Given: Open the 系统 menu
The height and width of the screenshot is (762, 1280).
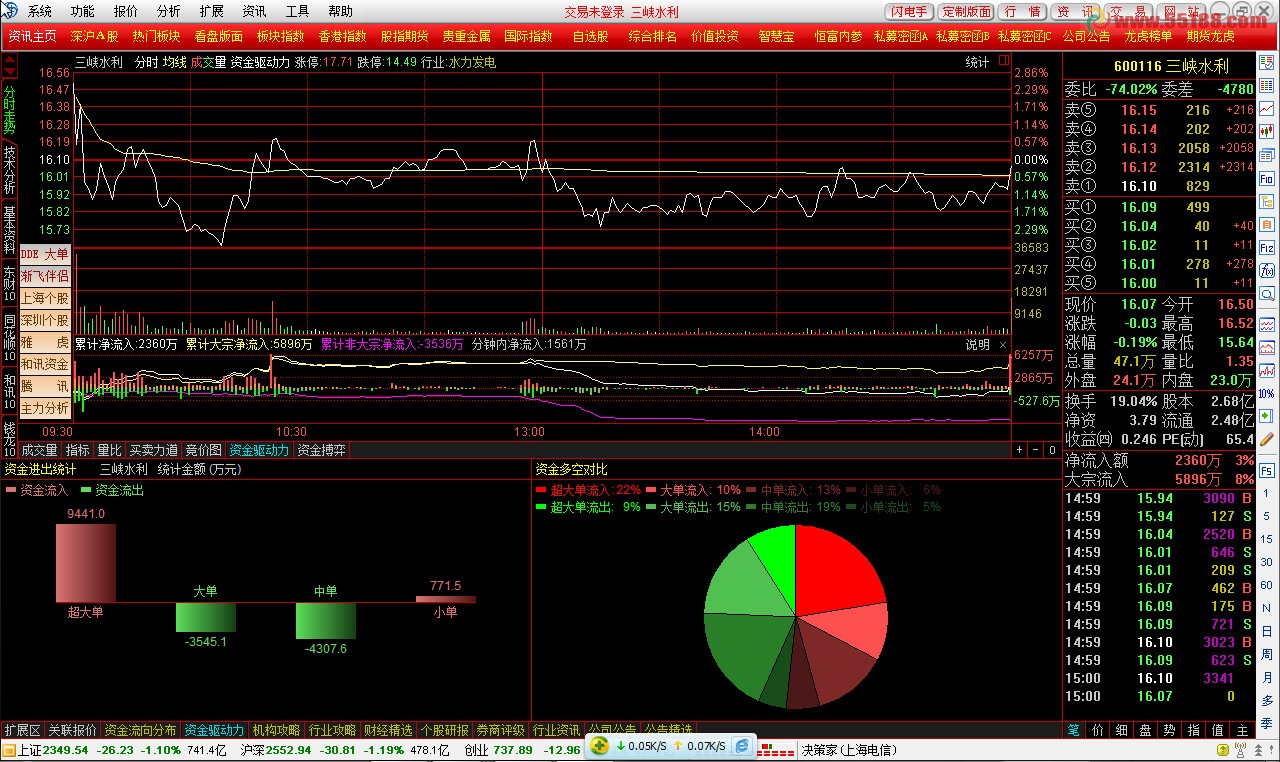Looking at the screenshot, I should coord(40,11).
